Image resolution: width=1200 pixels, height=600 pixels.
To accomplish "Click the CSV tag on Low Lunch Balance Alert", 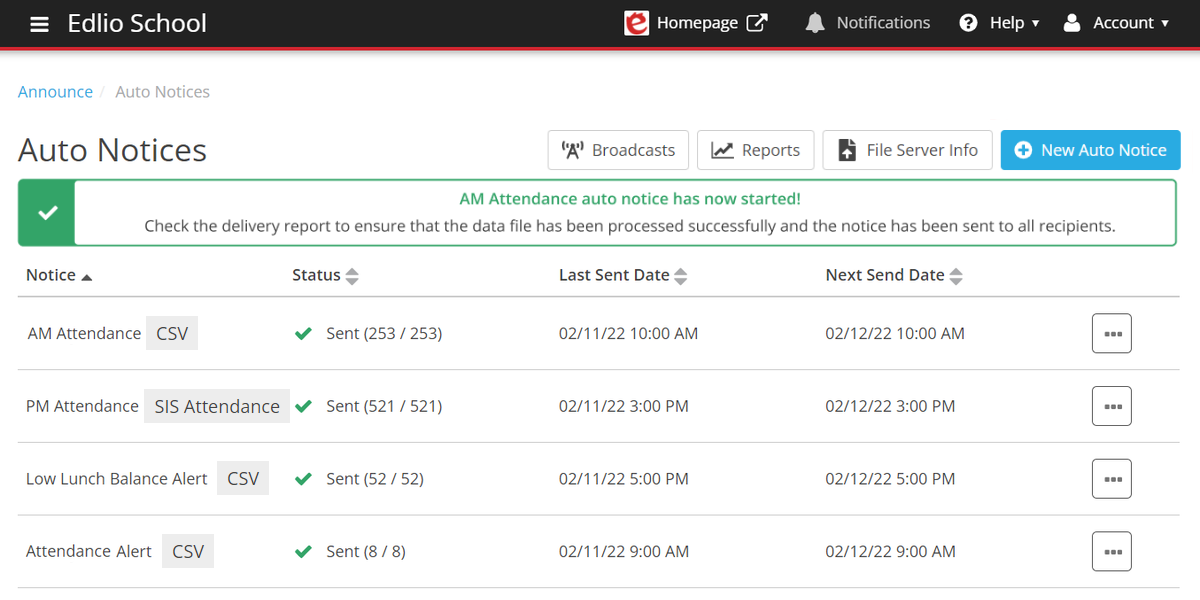I will coord(243,479).
